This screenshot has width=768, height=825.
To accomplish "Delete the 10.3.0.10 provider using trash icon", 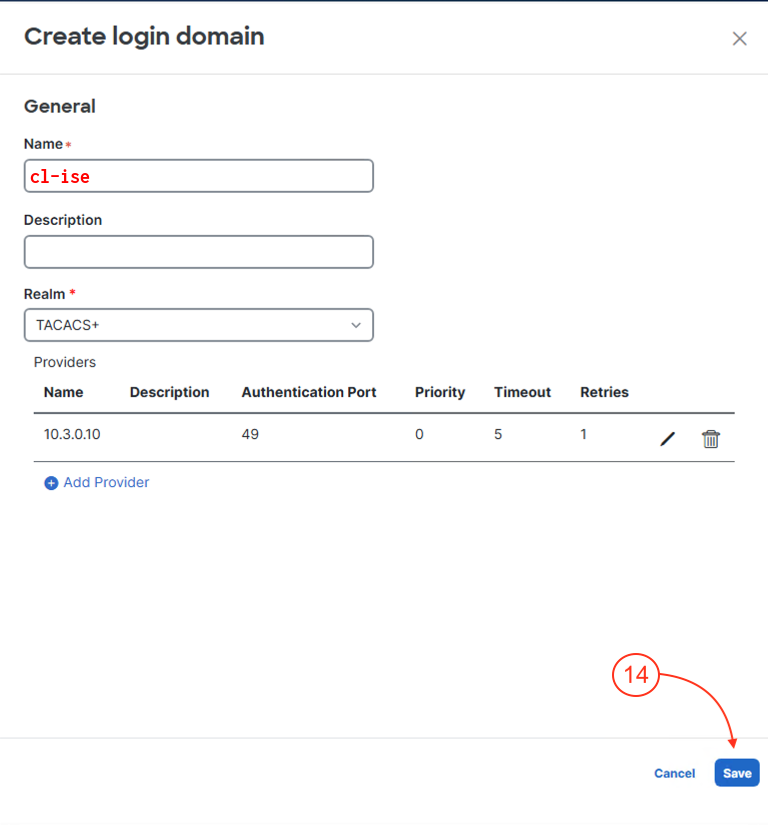I will (x=711, y=439).
